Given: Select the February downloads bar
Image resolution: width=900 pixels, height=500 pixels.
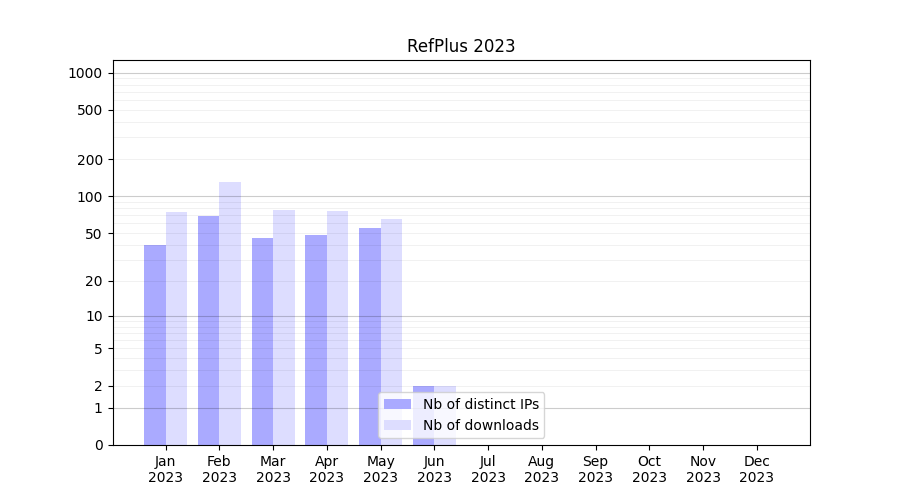Looking at the screenshot, I should tap(230, 313).
